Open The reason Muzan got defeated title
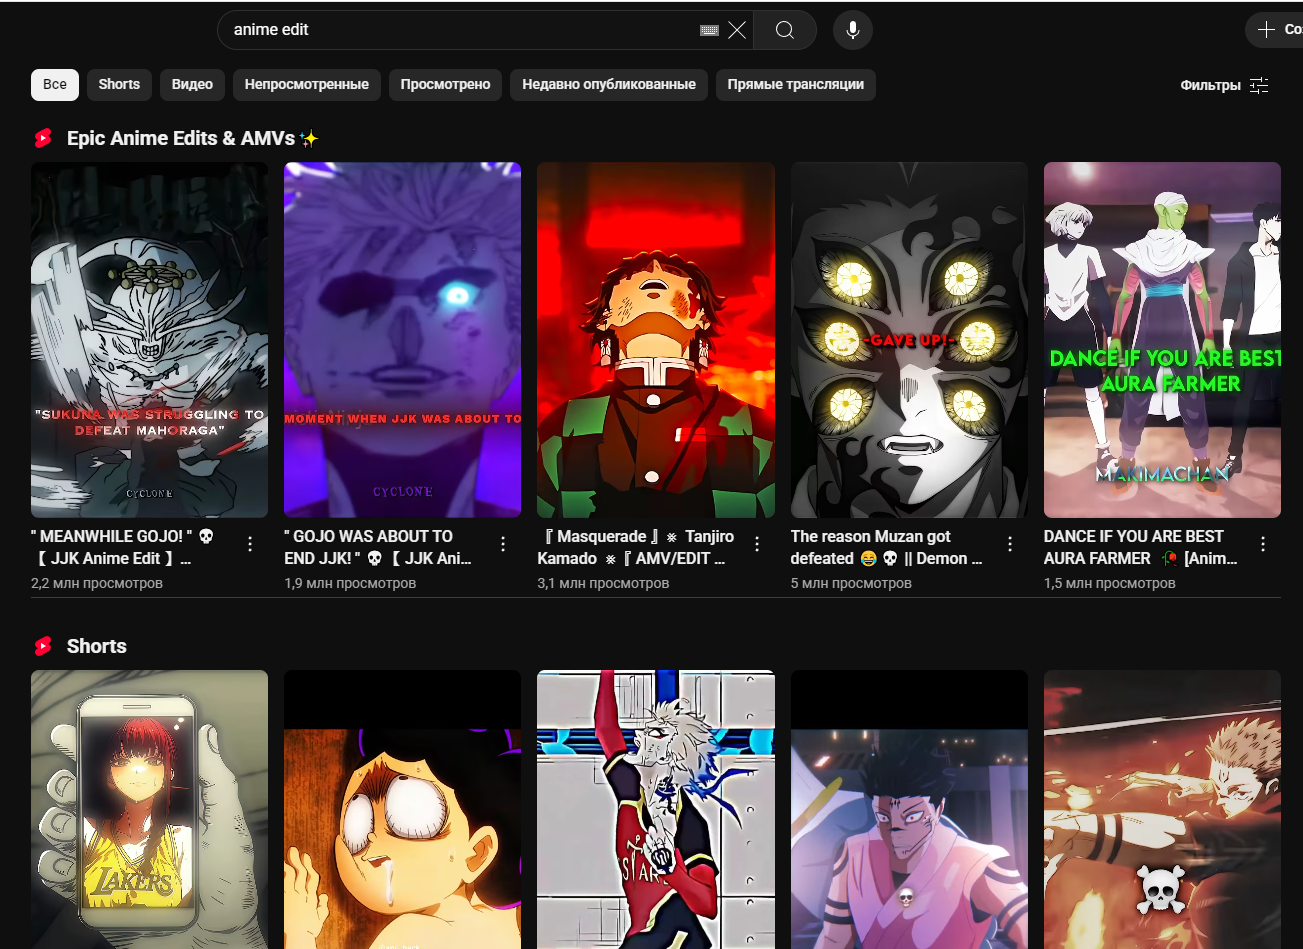The height and width of the screenshot is (949, 1303). [887, 547]
